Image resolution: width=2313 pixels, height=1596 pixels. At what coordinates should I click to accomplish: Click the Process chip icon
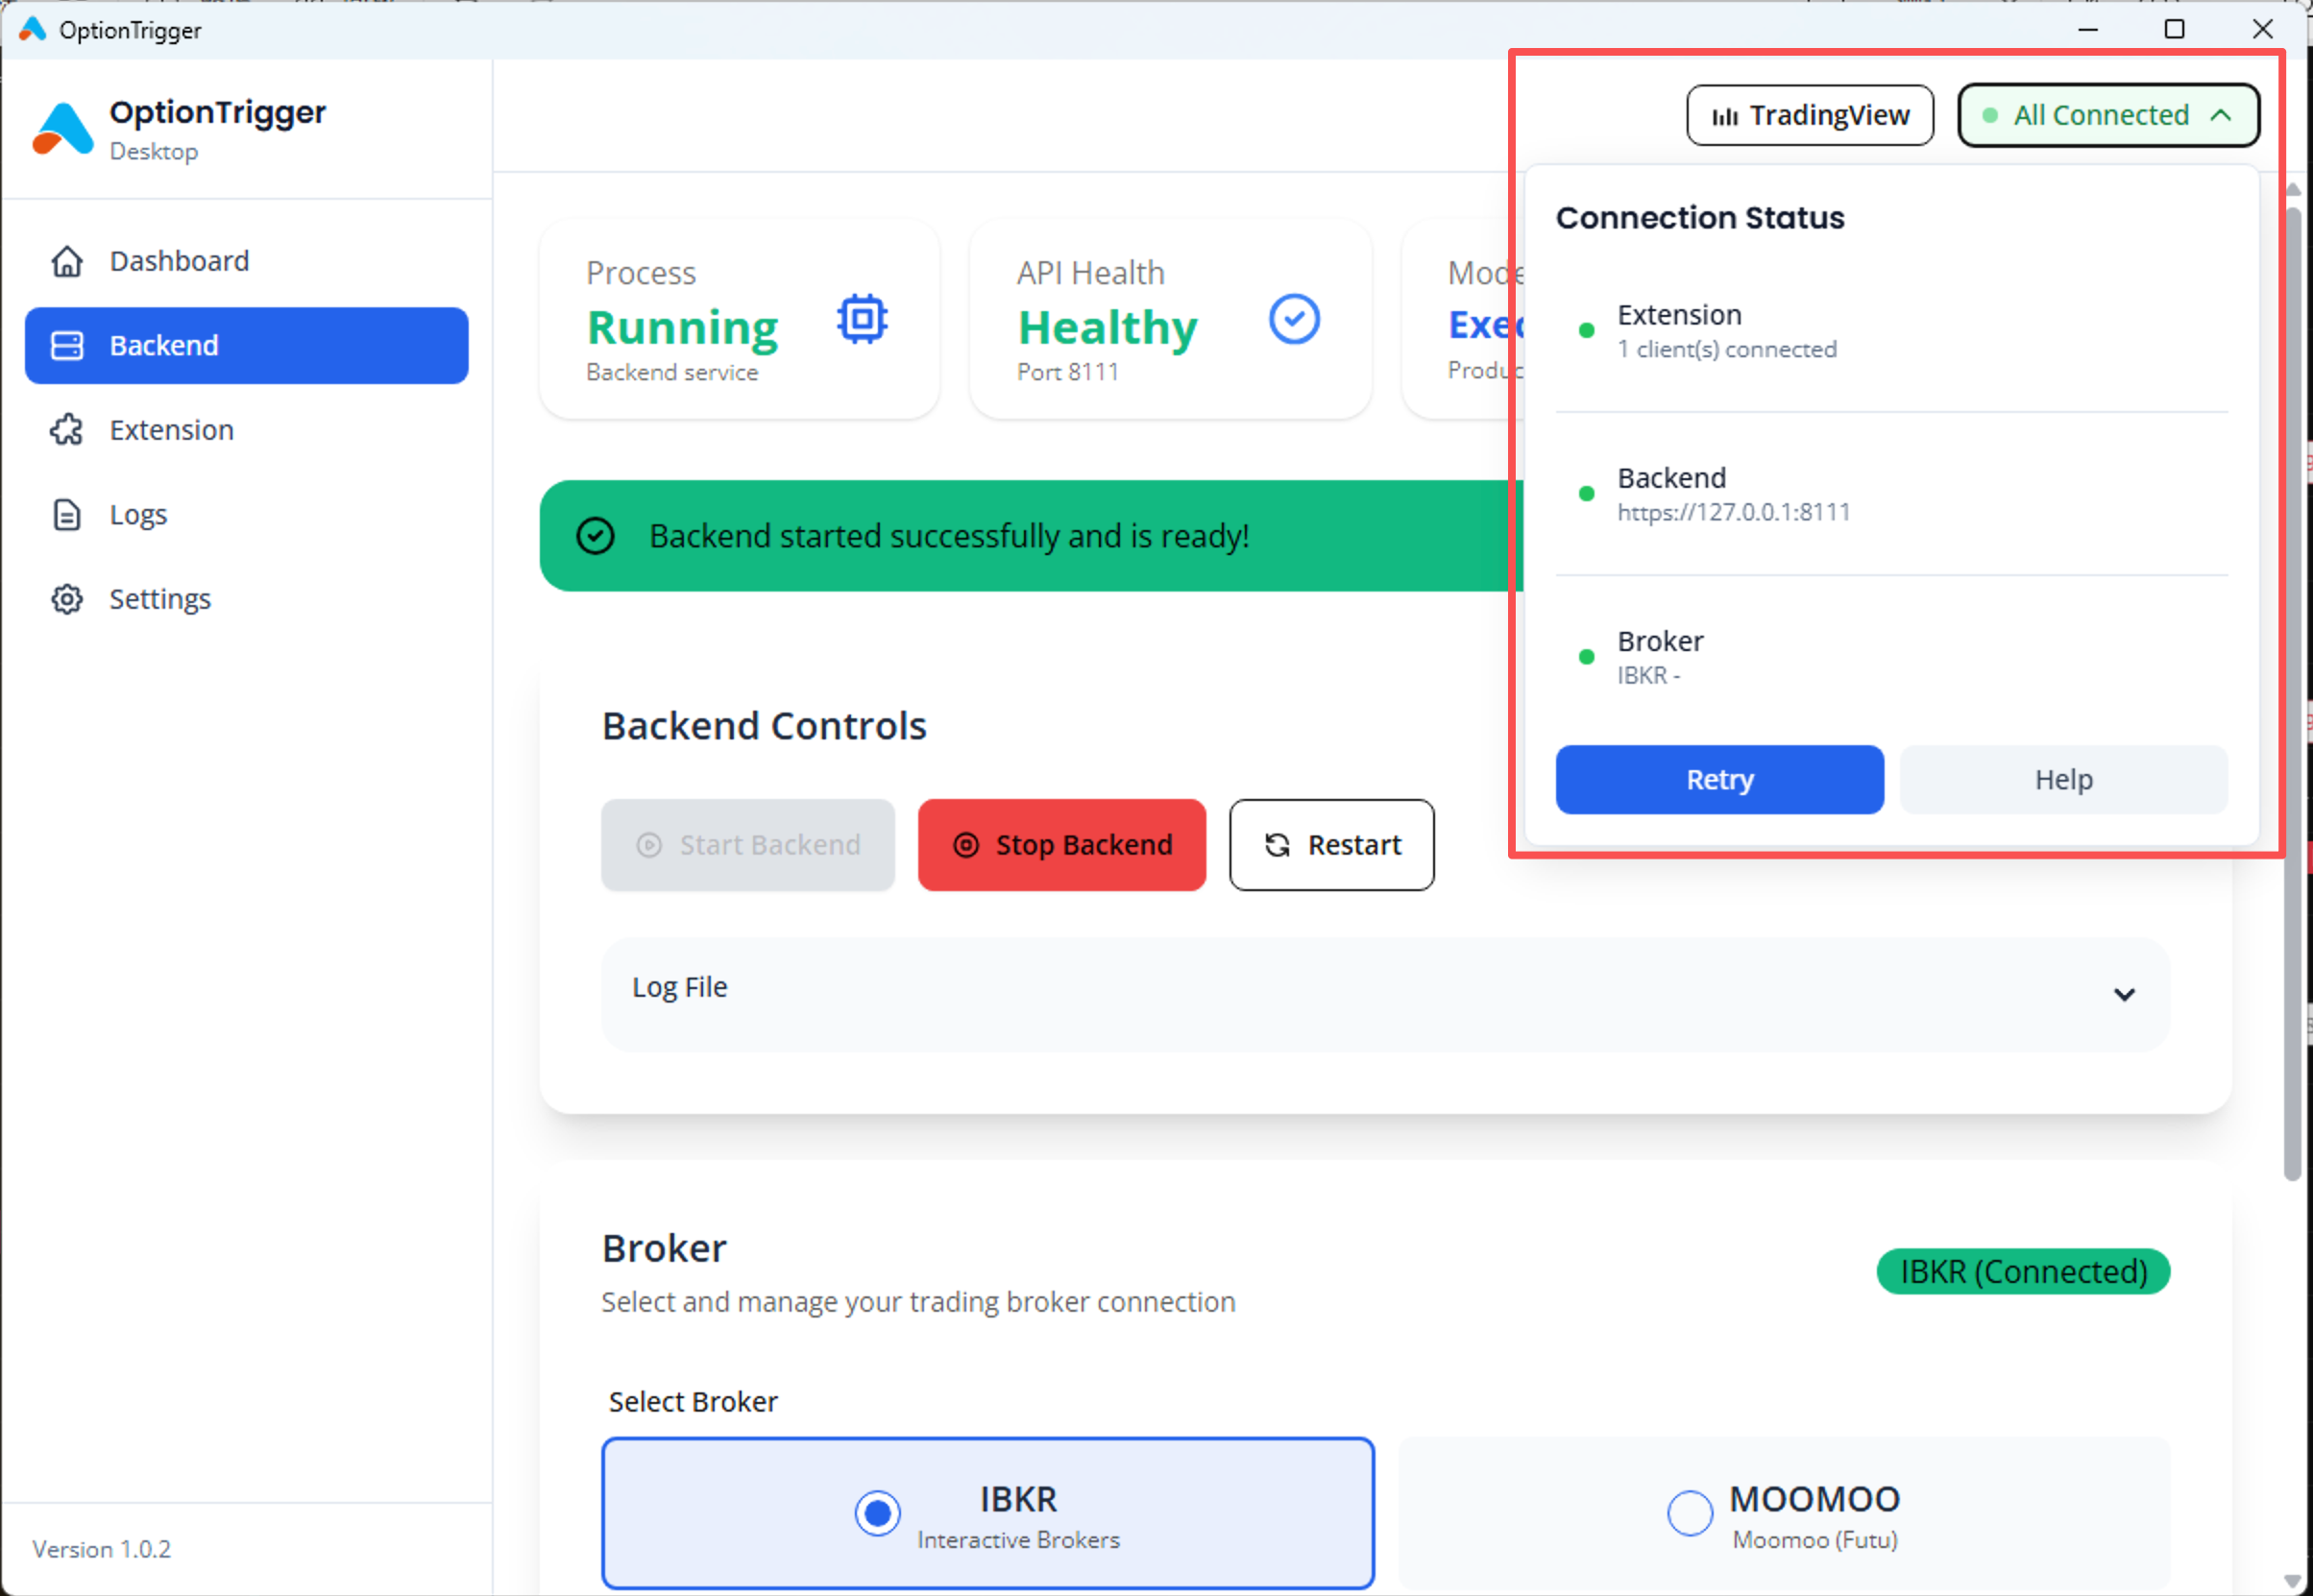click(862, 320)
